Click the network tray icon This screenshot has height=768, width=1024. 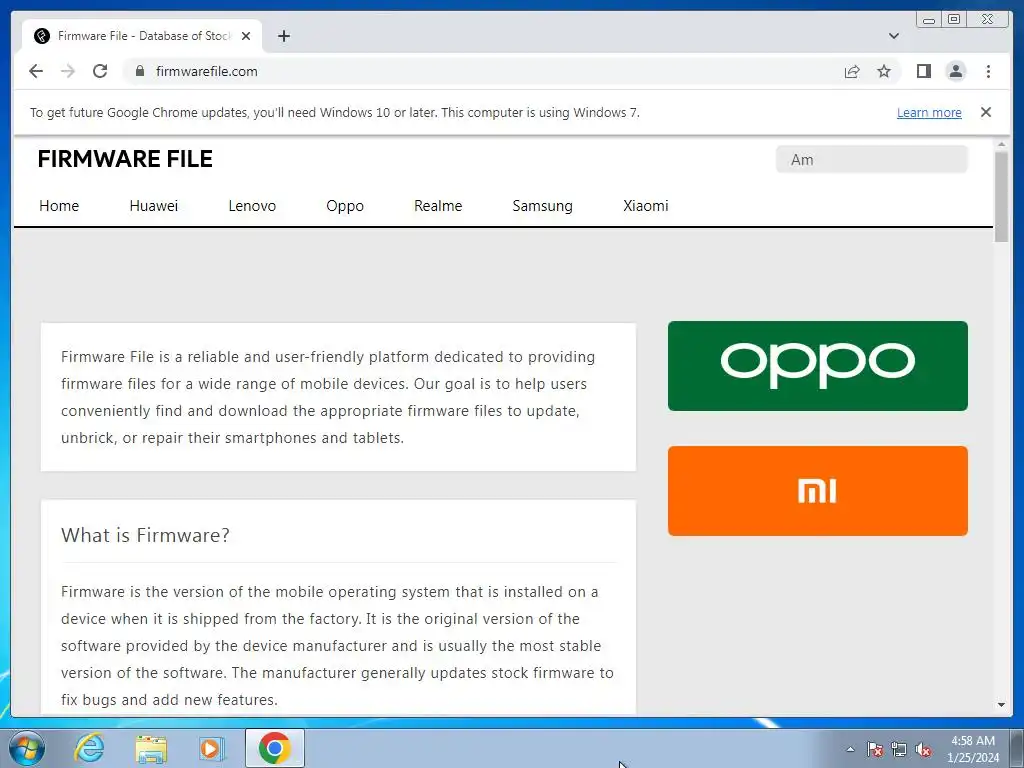pos(899,749)
